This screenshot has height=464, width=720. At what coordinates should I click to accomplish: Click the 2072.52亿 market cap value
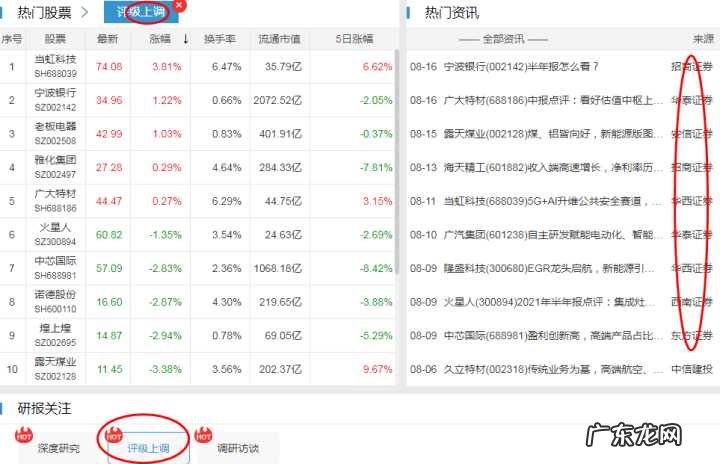pyautogui.click(x=277, y=100)
